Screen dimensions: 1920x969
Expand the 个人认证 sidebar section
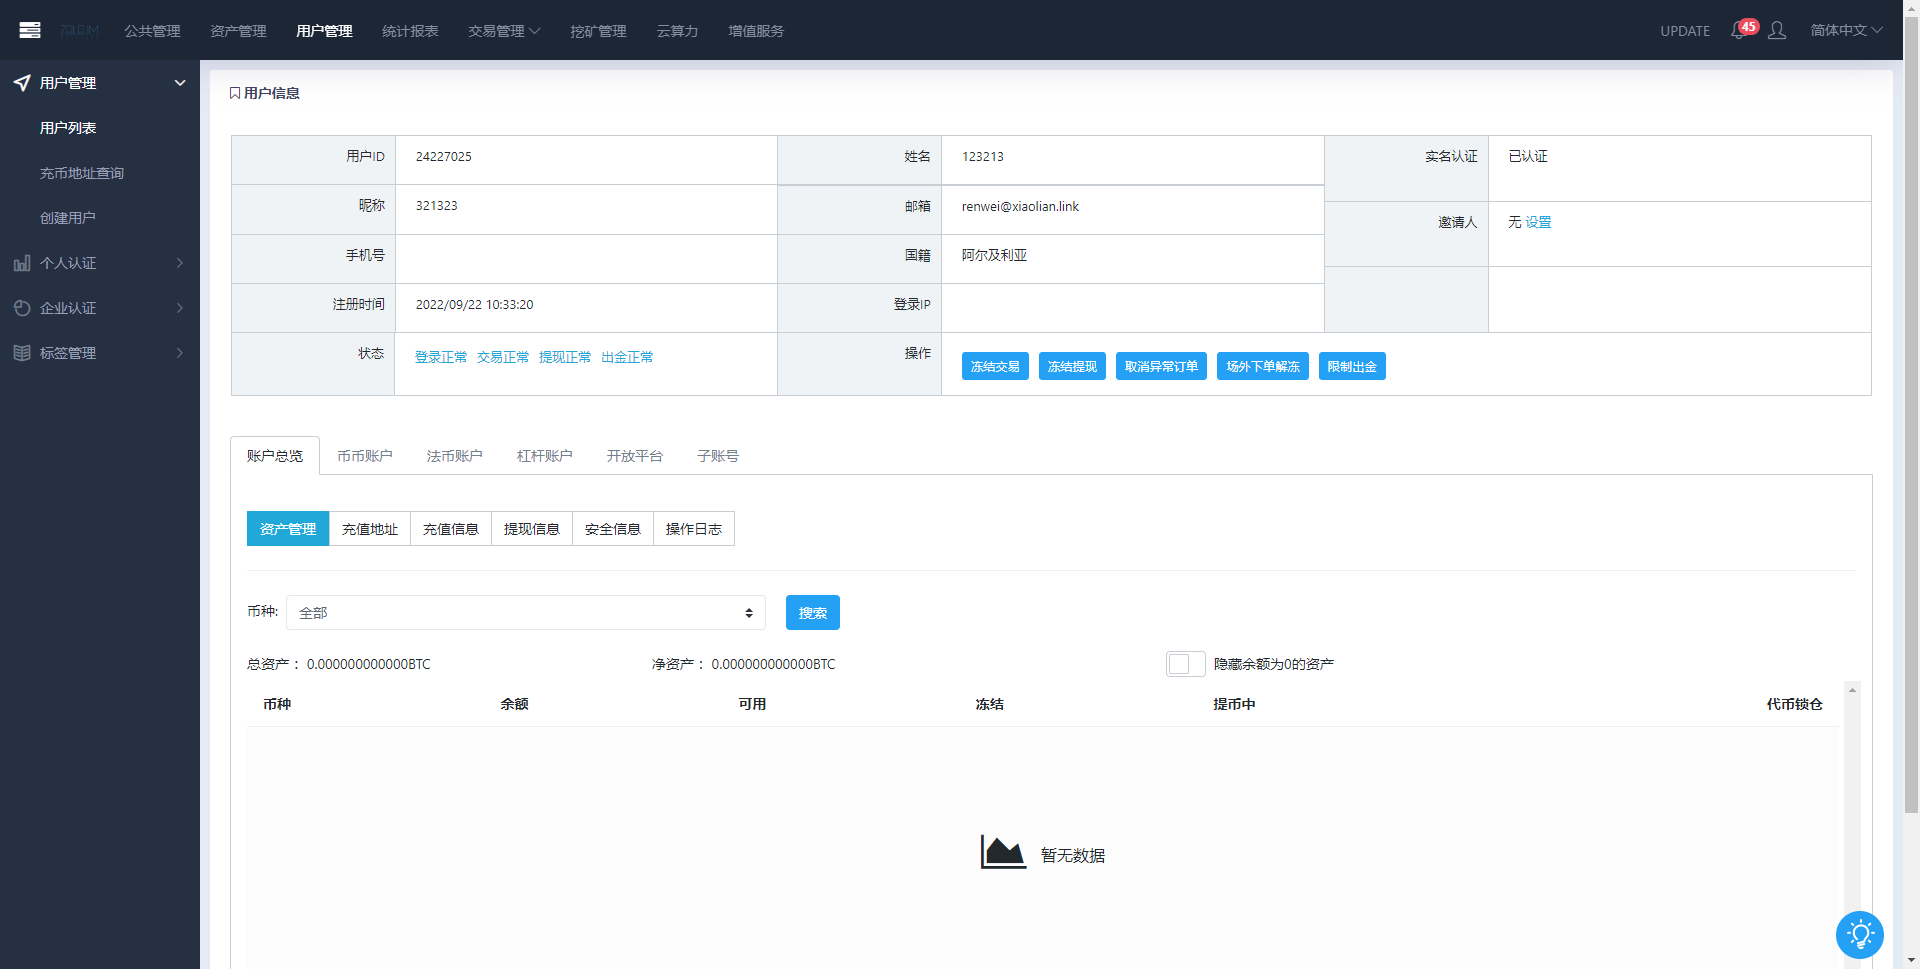click(180, 263)
